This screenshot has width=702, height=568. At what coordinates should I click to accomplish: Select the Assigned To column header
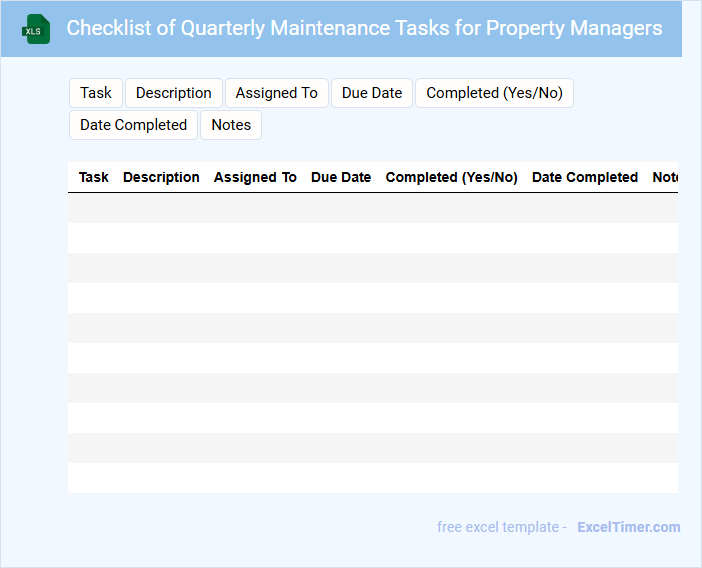[255, 177]
